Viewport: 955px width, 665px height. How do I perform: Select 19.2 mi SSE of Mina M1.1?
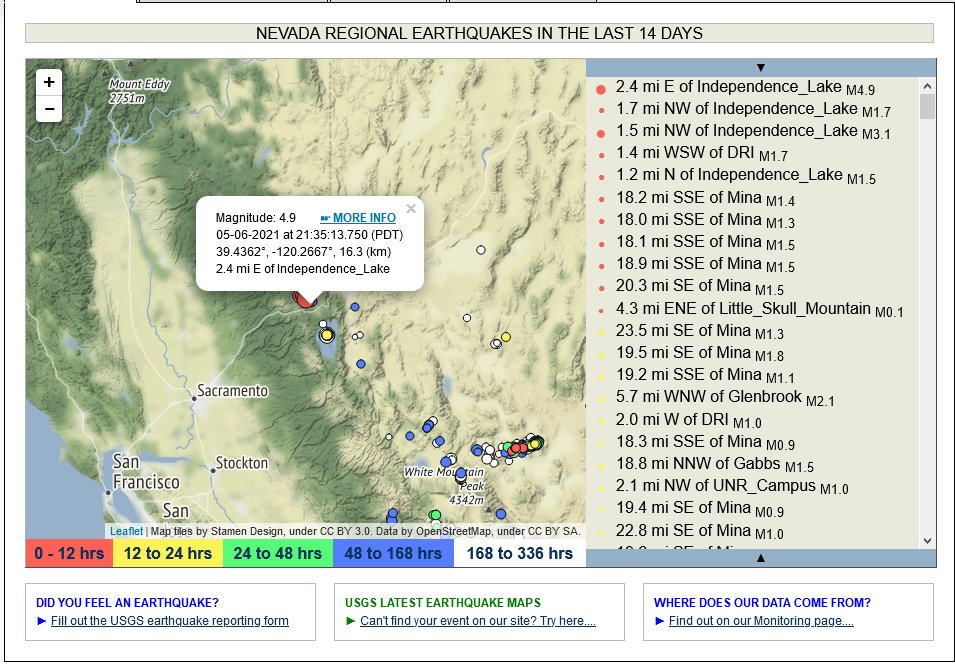click(x=705, y=375)
